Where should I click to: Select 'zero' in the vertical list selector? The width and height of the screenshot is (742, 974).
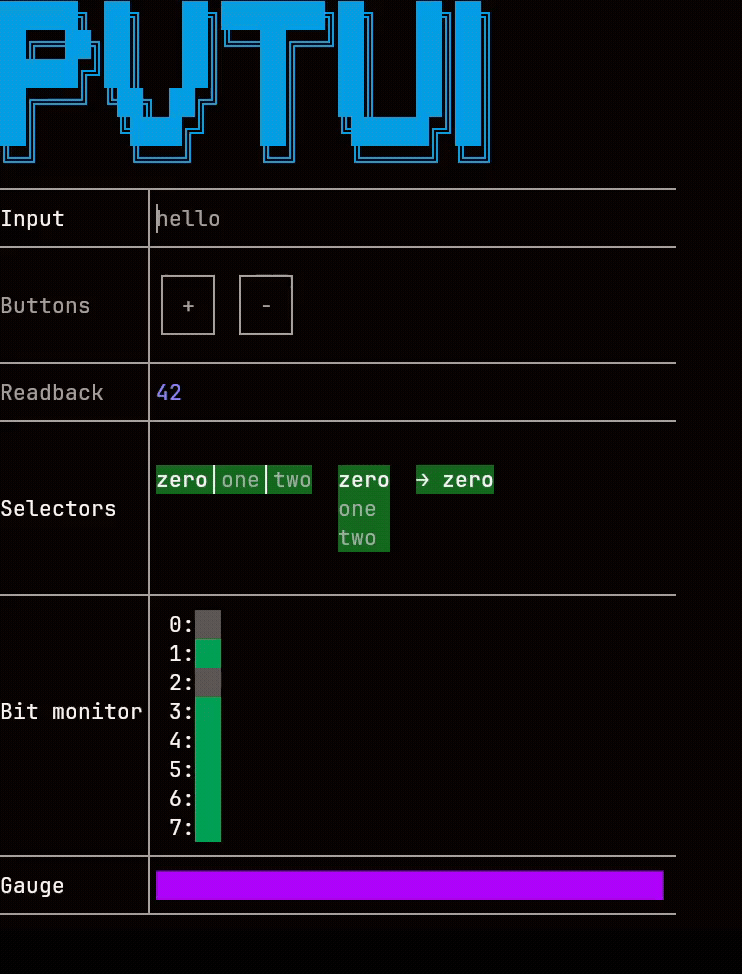(x=363, y=480)
